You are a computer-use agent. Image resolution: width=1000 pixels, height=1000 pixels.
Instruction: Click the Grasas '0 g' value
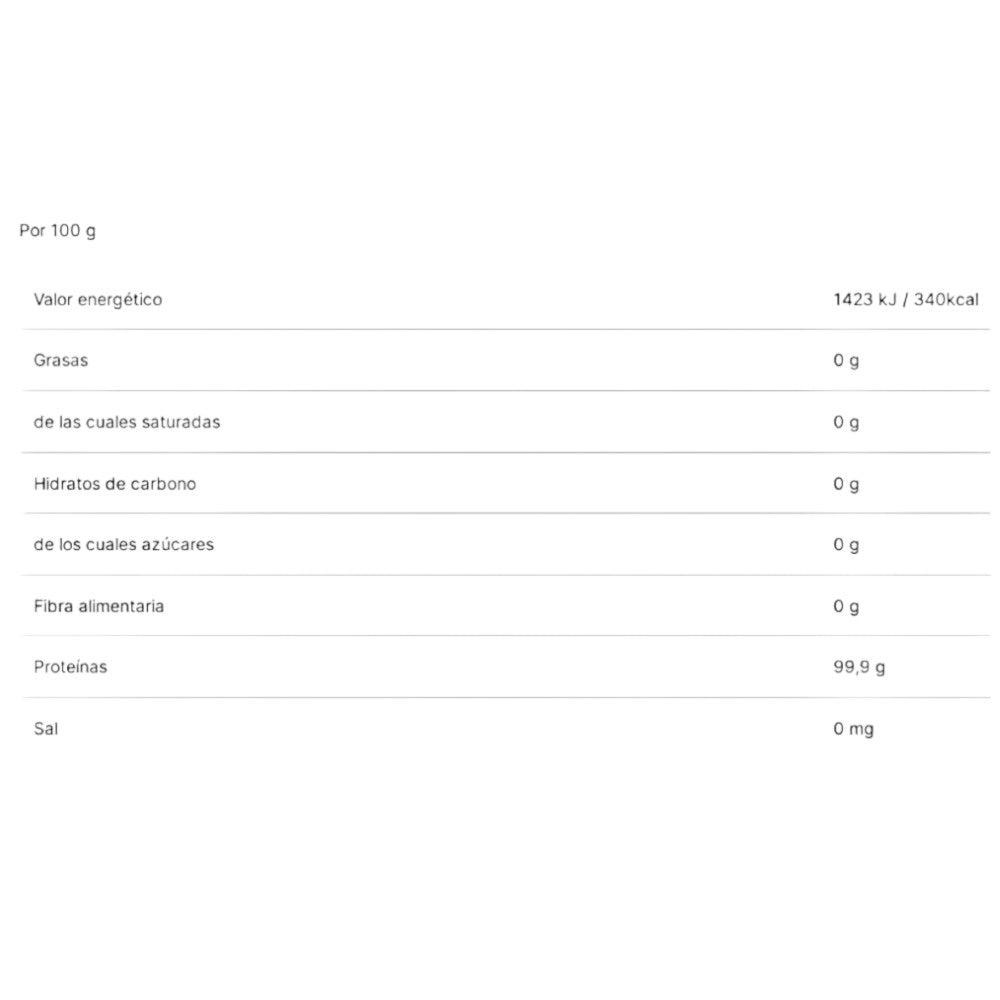coord(846,361)
